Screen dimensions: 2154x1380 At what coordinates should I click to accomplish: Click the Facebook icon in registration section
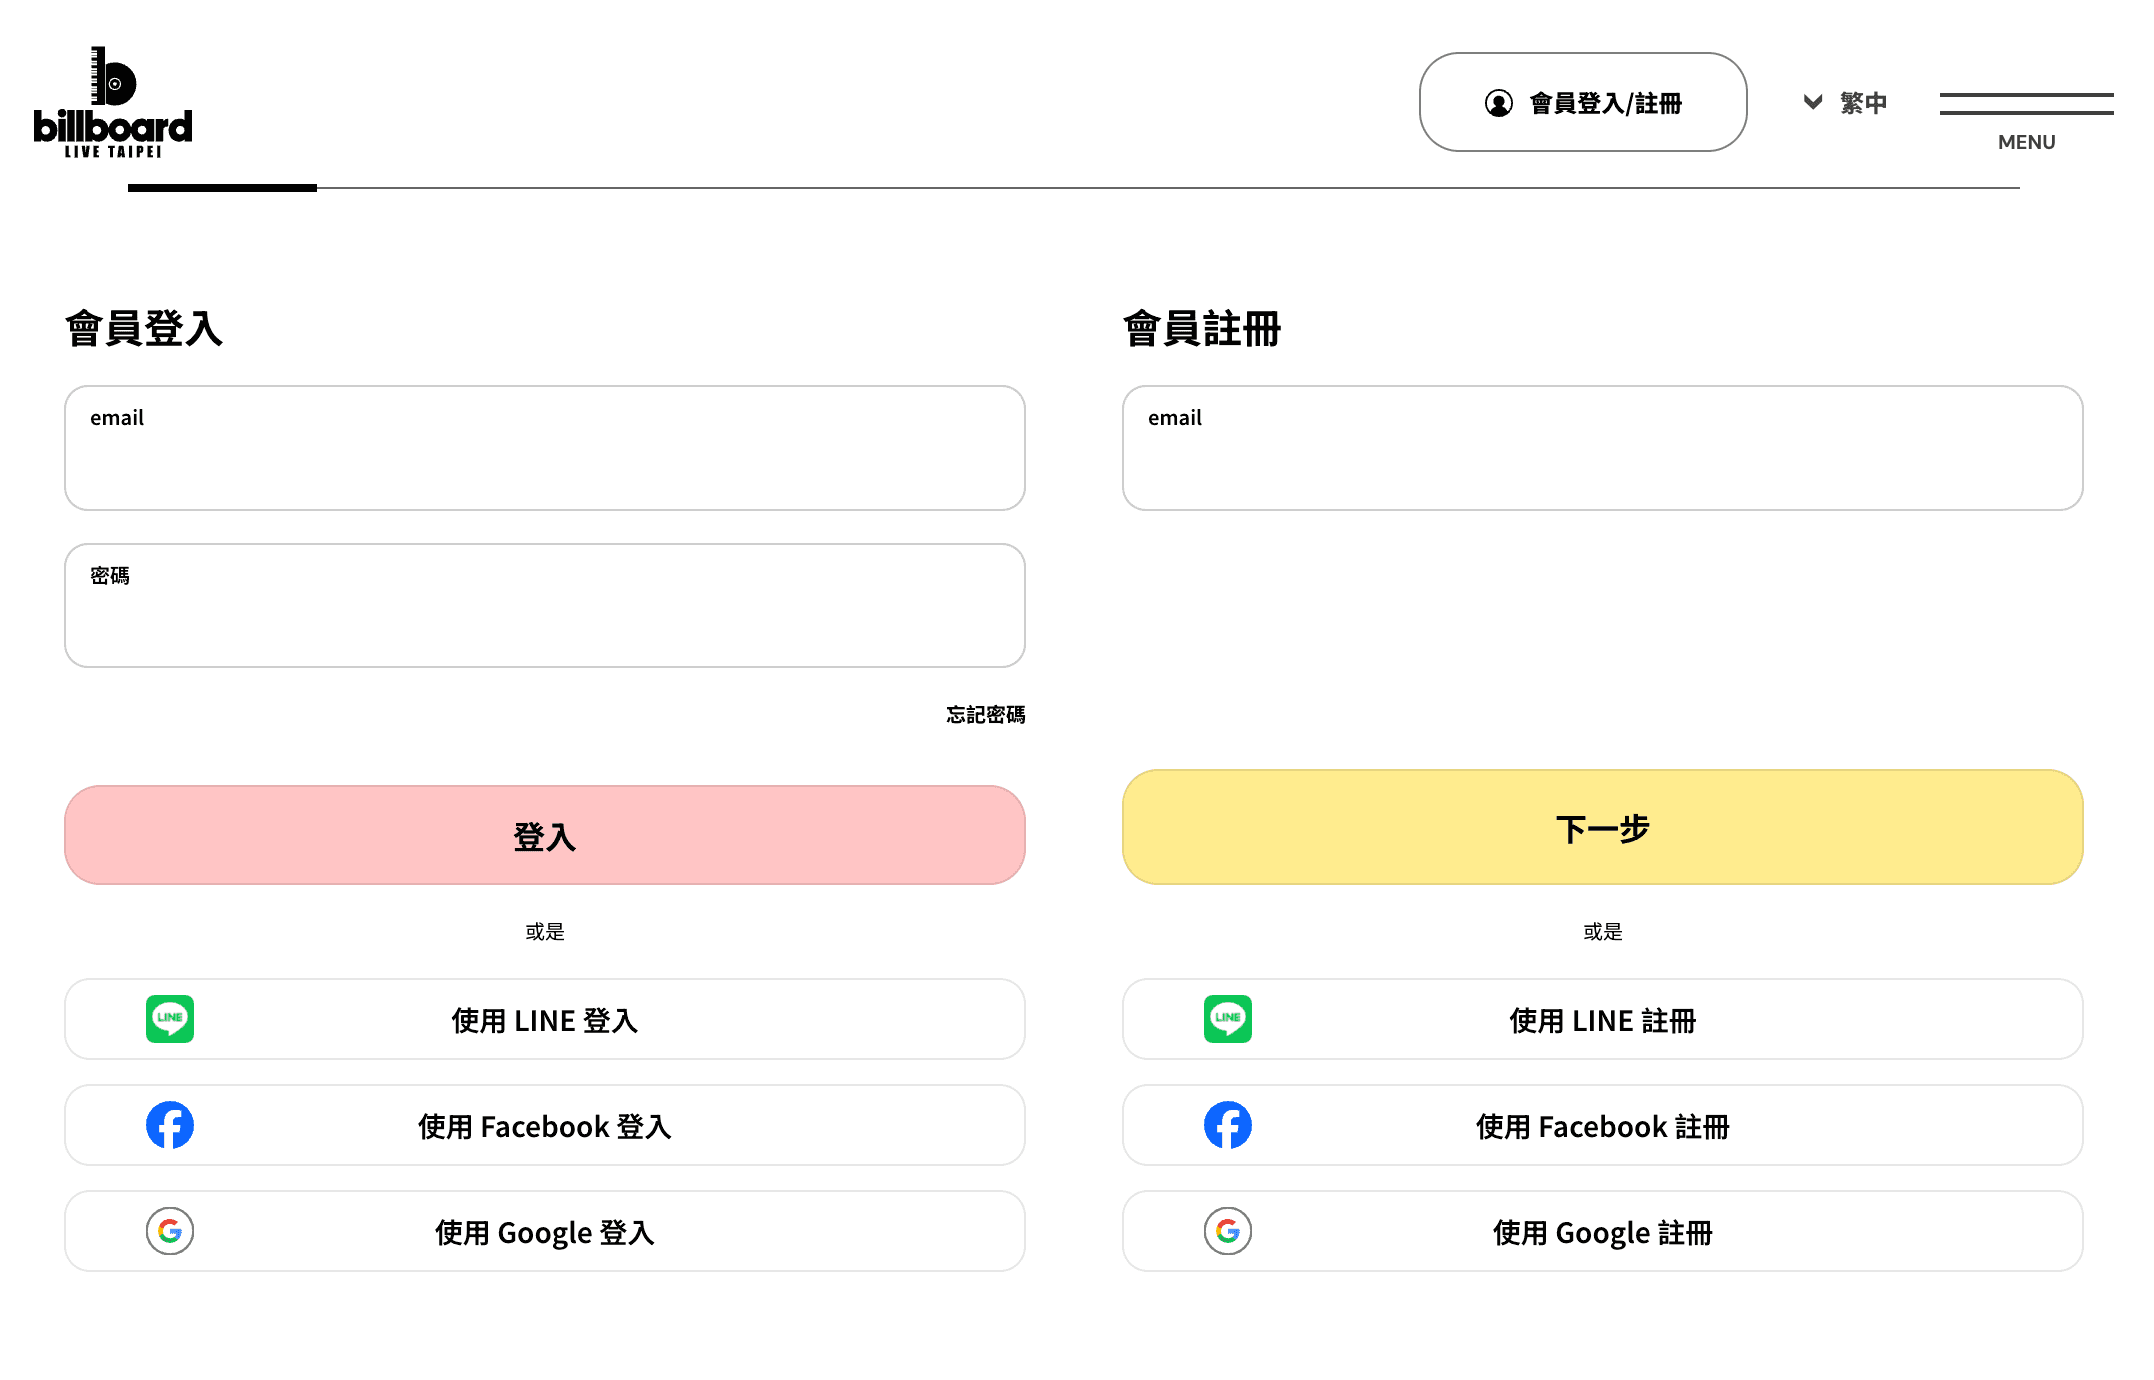1228,1125
